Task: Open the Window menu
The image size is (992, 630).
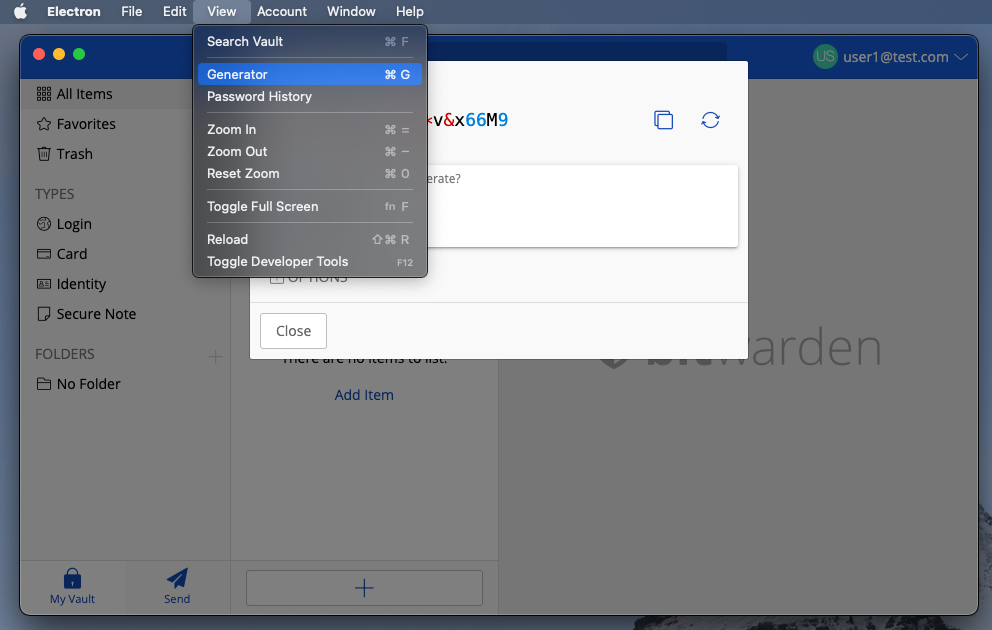Action: coord(351,11)
